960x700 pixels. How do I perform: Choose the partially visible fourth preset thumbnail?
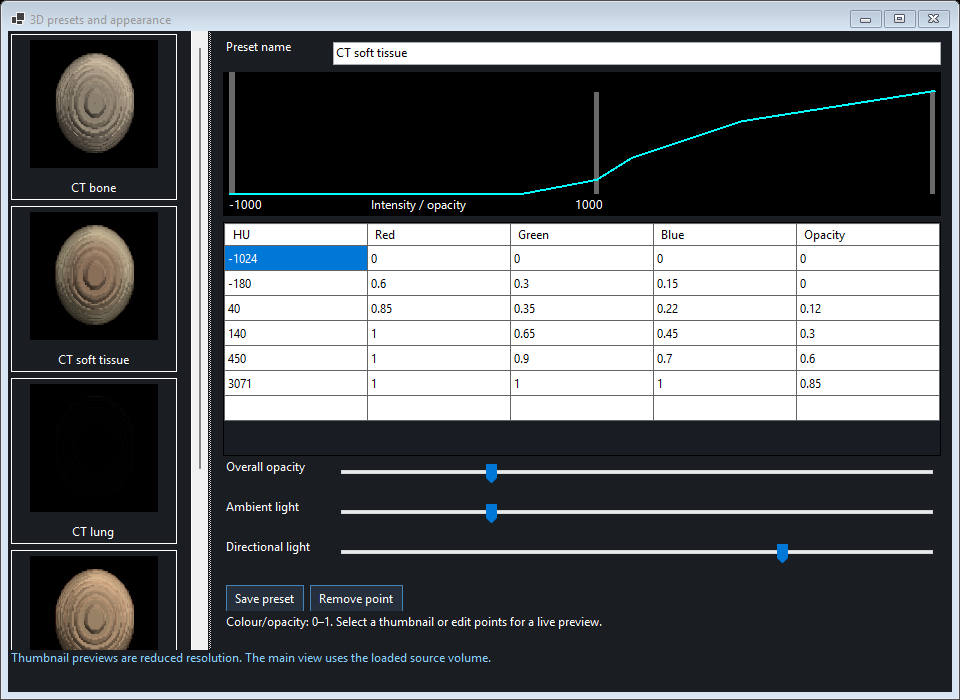coord(94,600)
